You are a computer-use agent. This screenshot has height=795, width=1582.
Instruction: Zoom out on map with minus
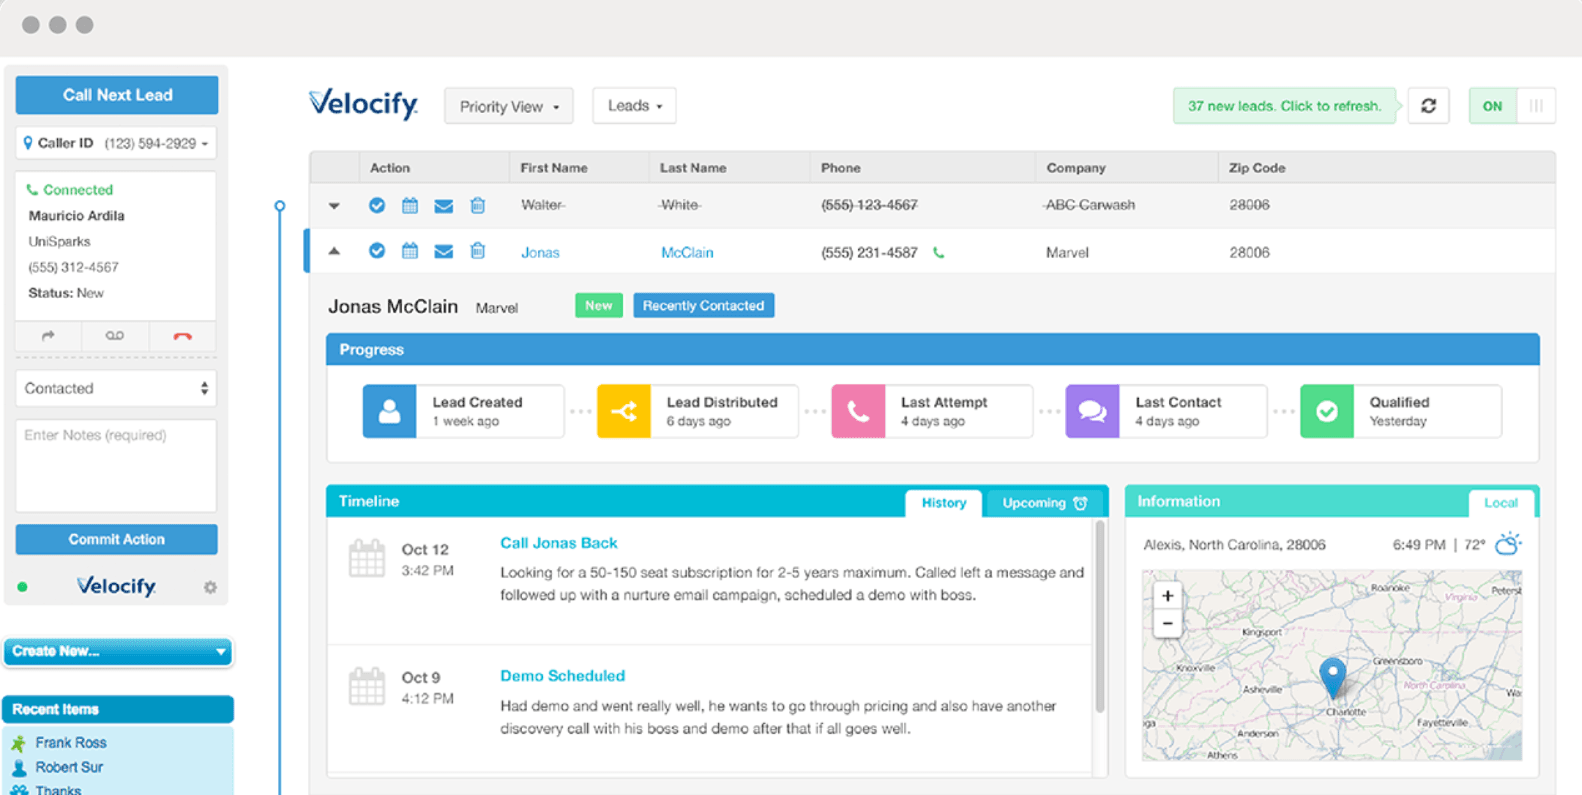1167,623
